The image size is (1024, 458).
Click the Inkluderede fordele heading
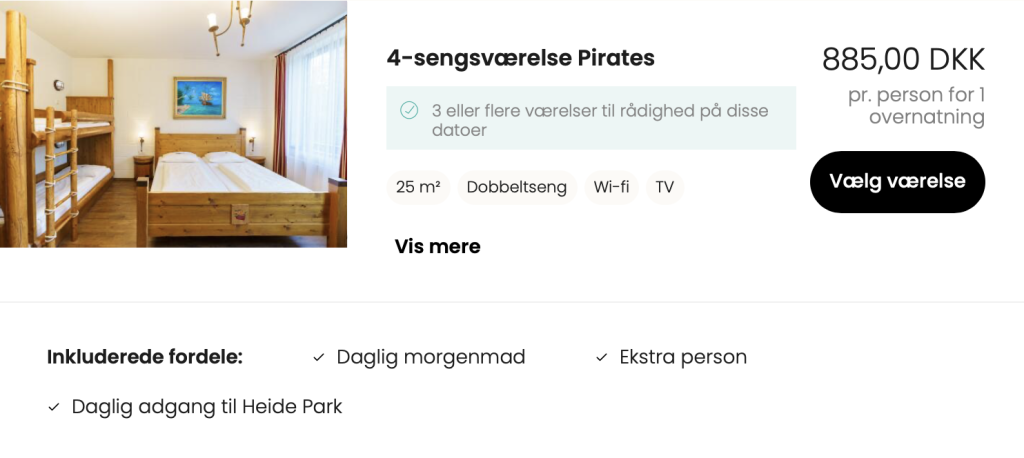coord(145,357)
